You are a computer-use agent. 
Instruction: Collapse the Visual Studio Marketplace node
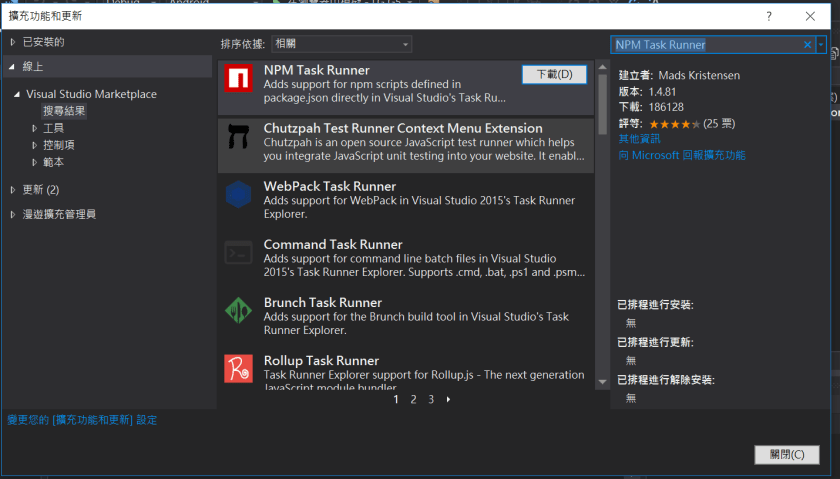coord(17,94)
